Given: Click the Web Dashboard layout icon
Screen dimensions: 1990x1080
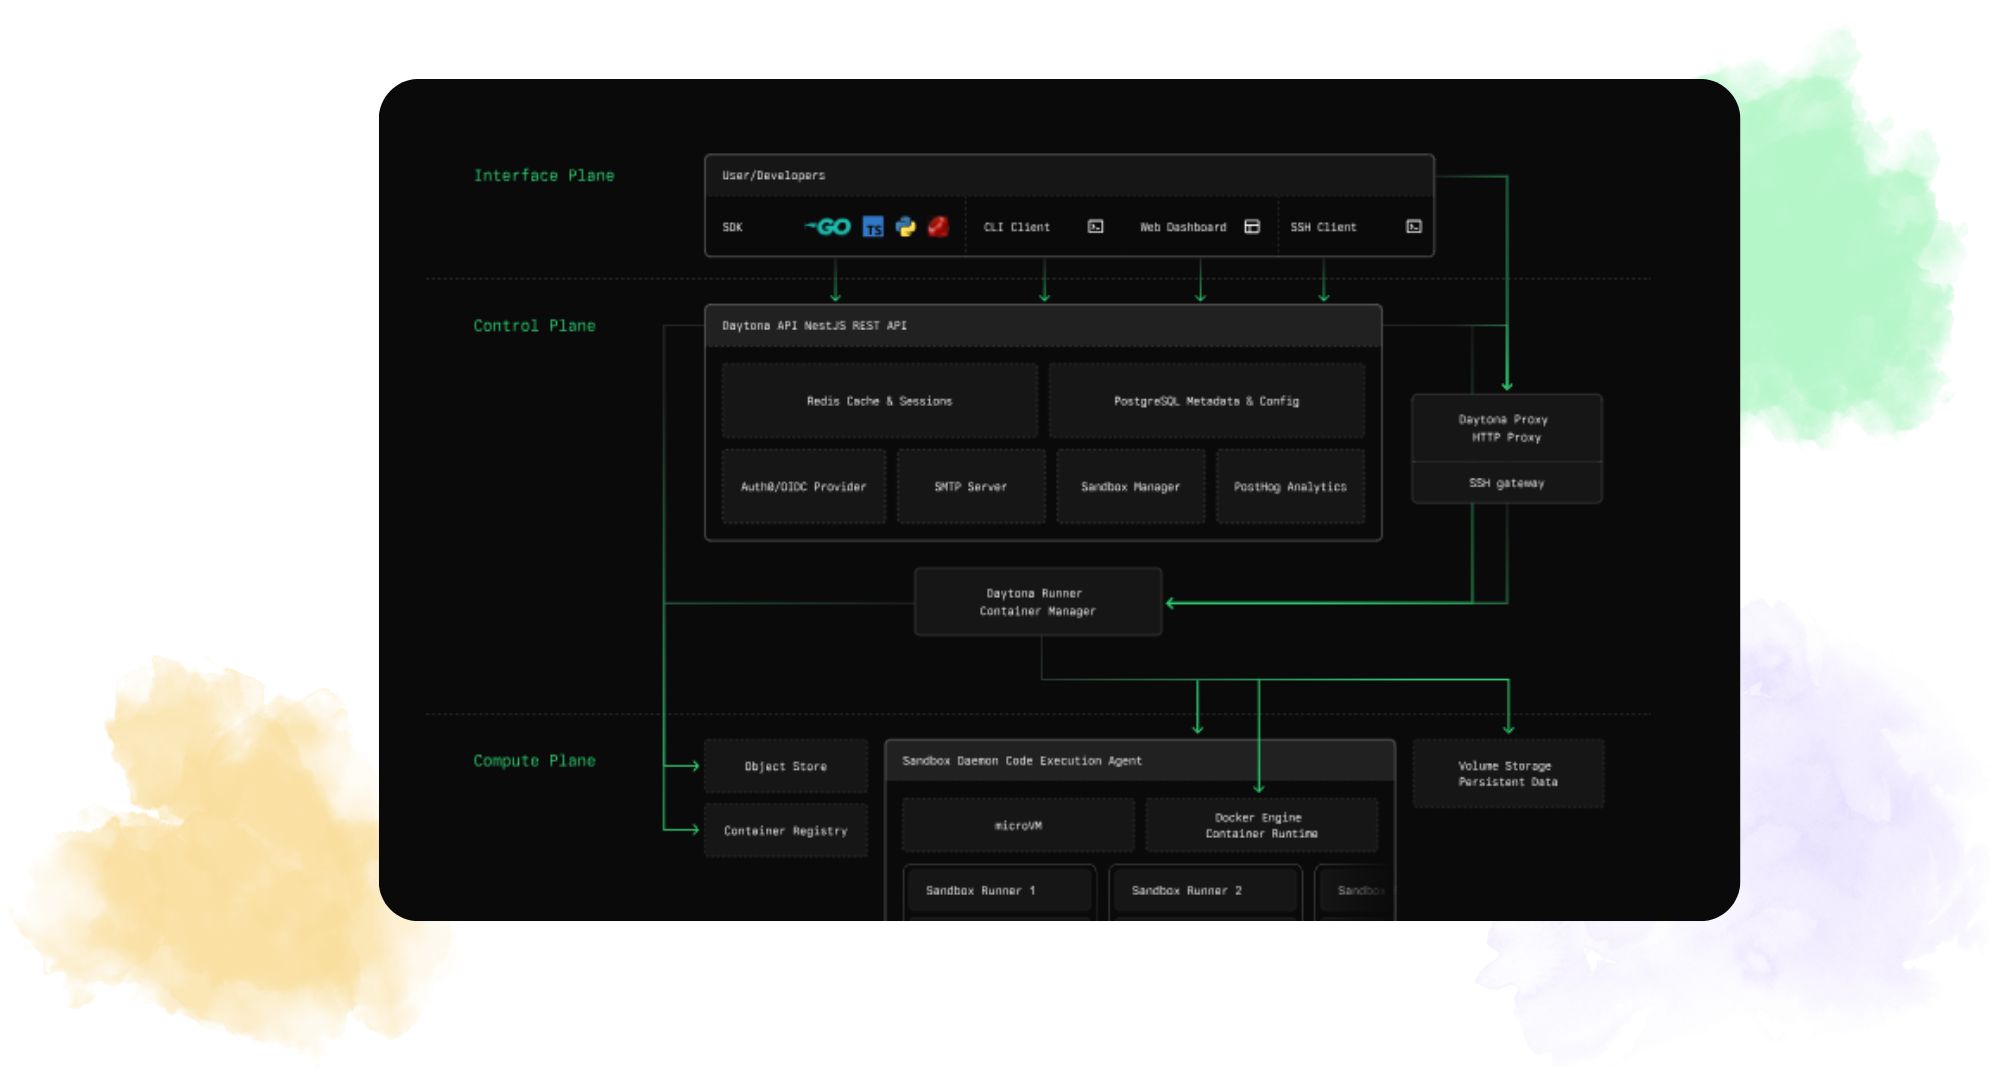Looking at the screenshot, I should 1251,227.
